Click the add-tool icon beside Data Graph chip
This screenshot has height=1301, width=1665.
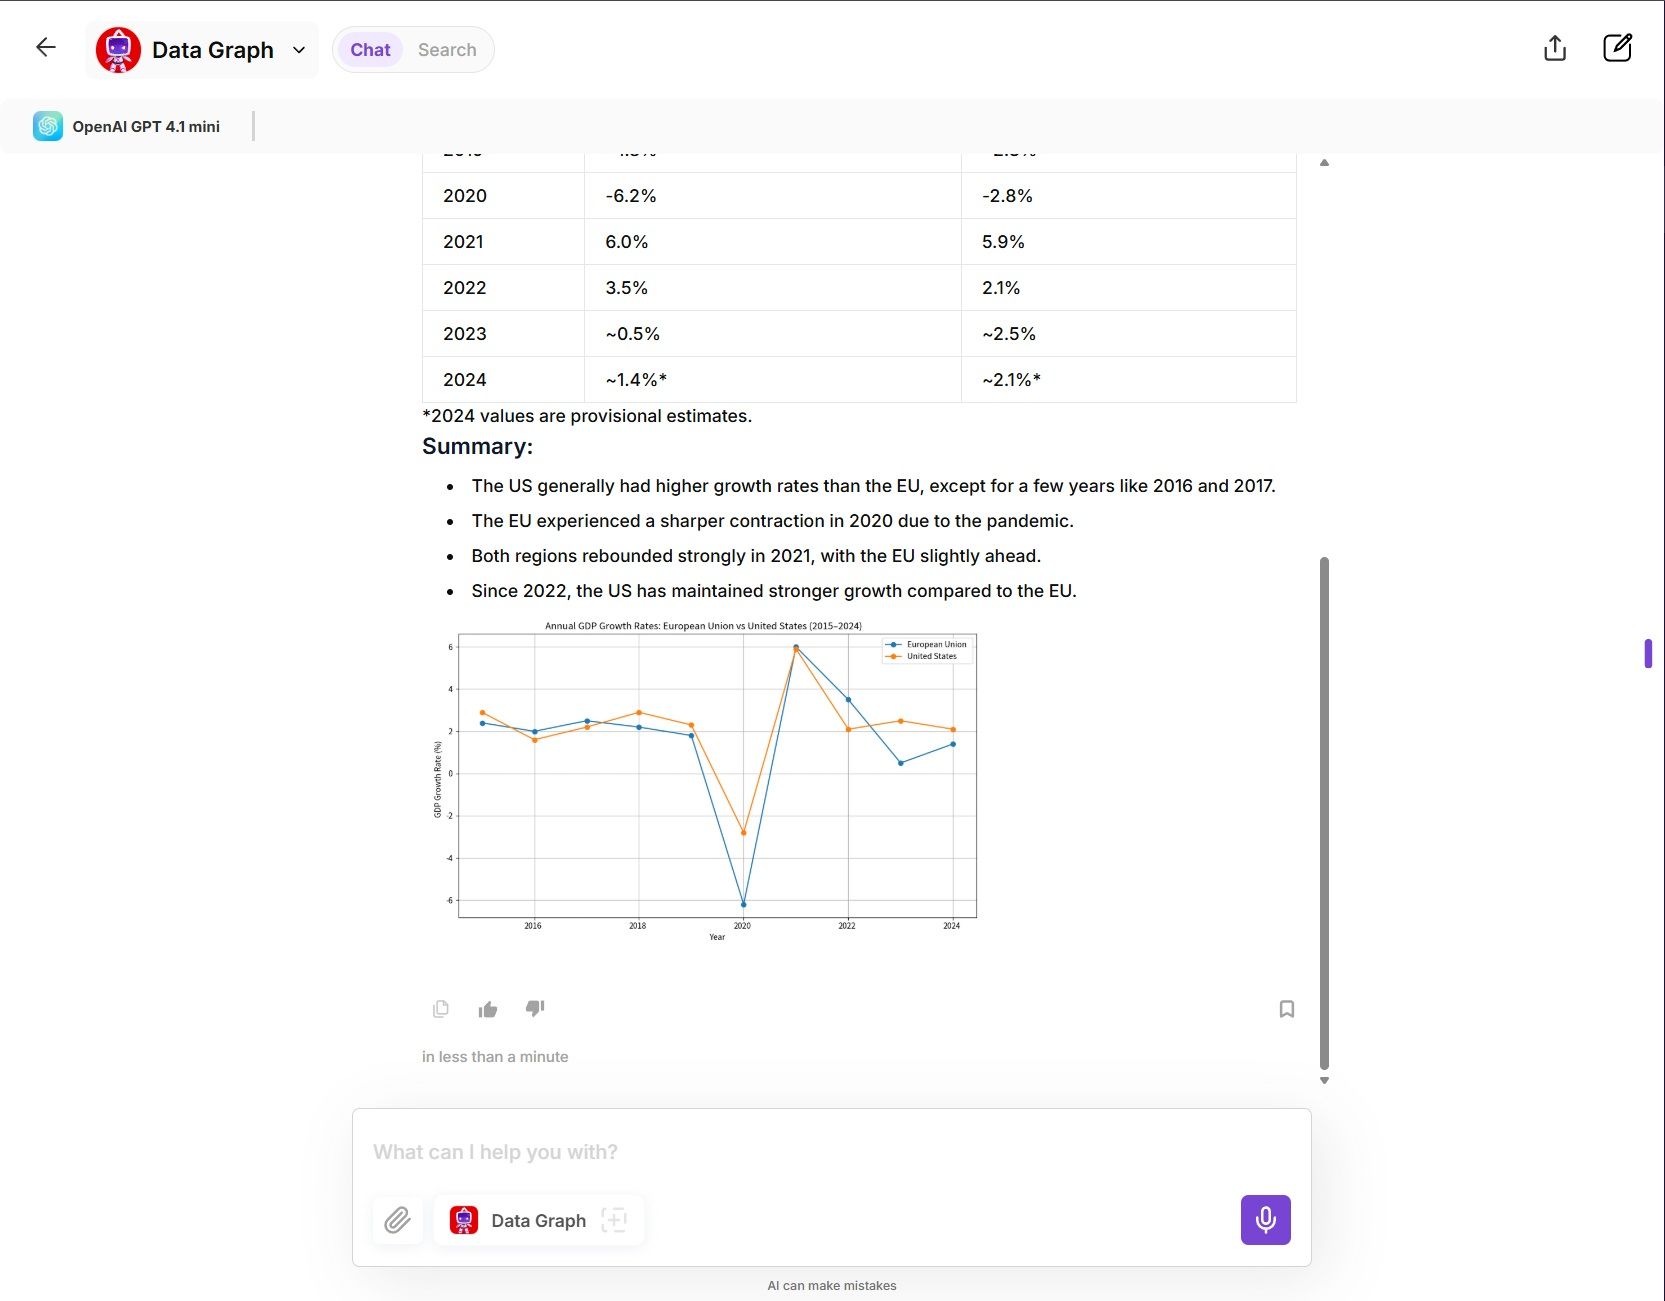(x=614, y=1220)
